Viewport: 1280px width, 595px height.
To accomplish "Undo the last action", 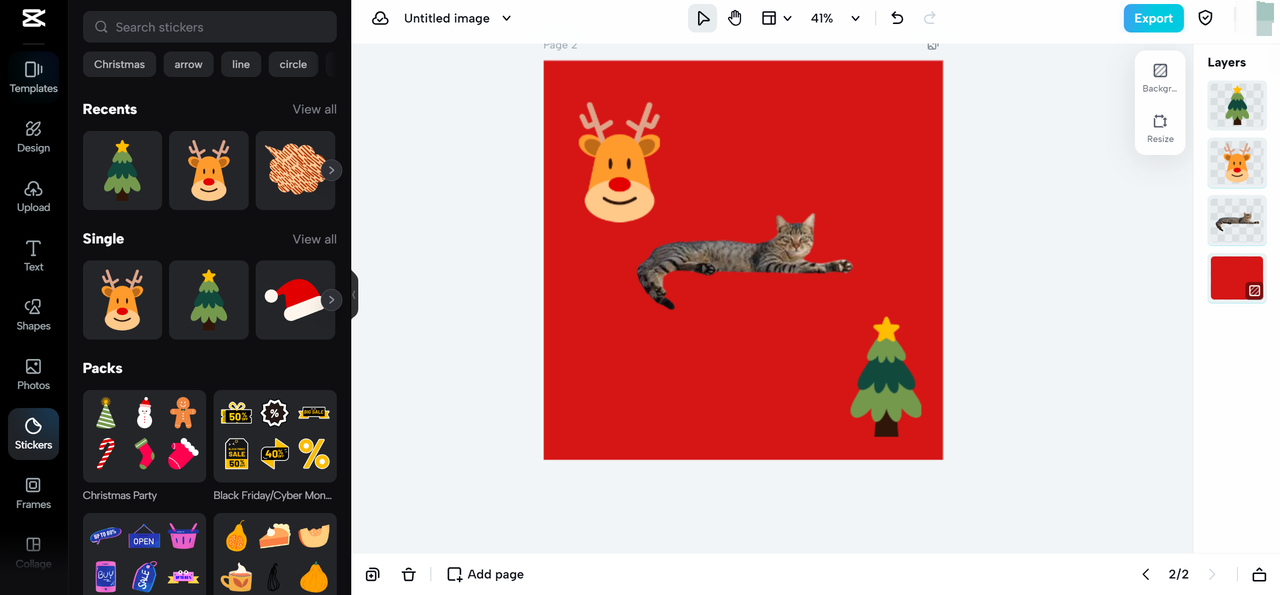I will pos(897,18).
